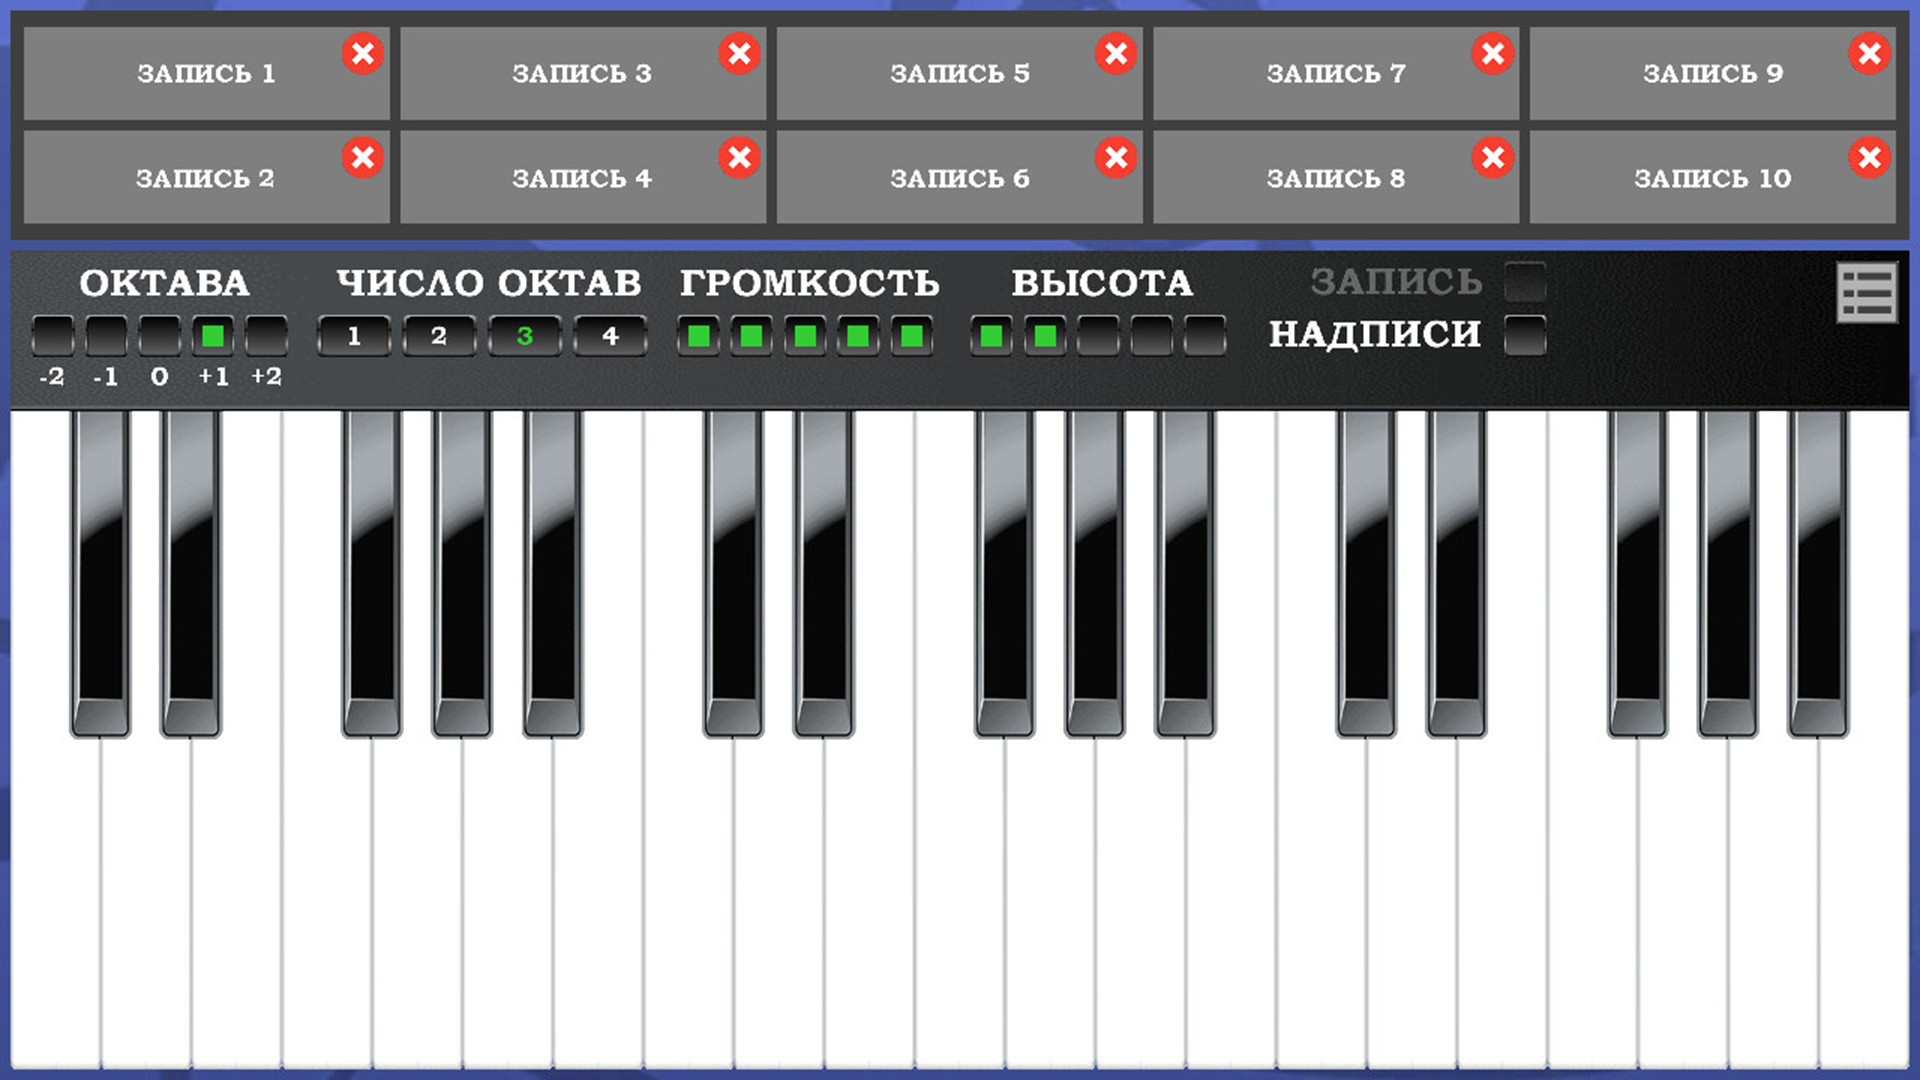Select octave shift +2 under ОКТАВА
Viewport: 1920px width, 1080px height.
pyautogui.click(x=266, y=336)
